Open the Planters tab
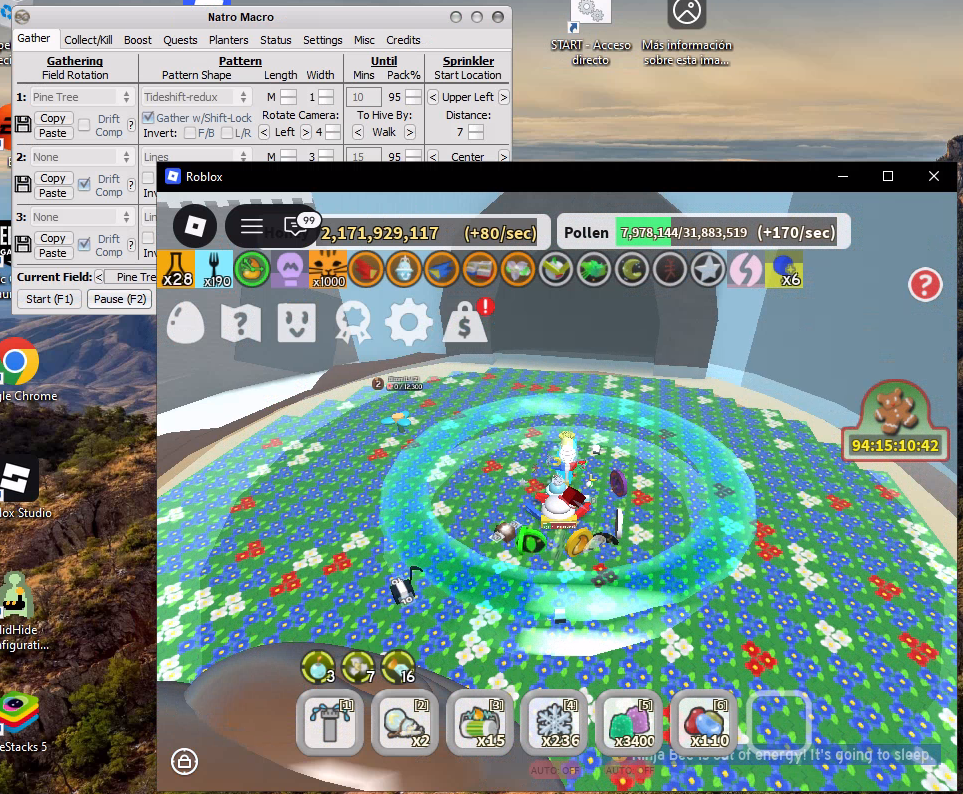 pos(228,40)
